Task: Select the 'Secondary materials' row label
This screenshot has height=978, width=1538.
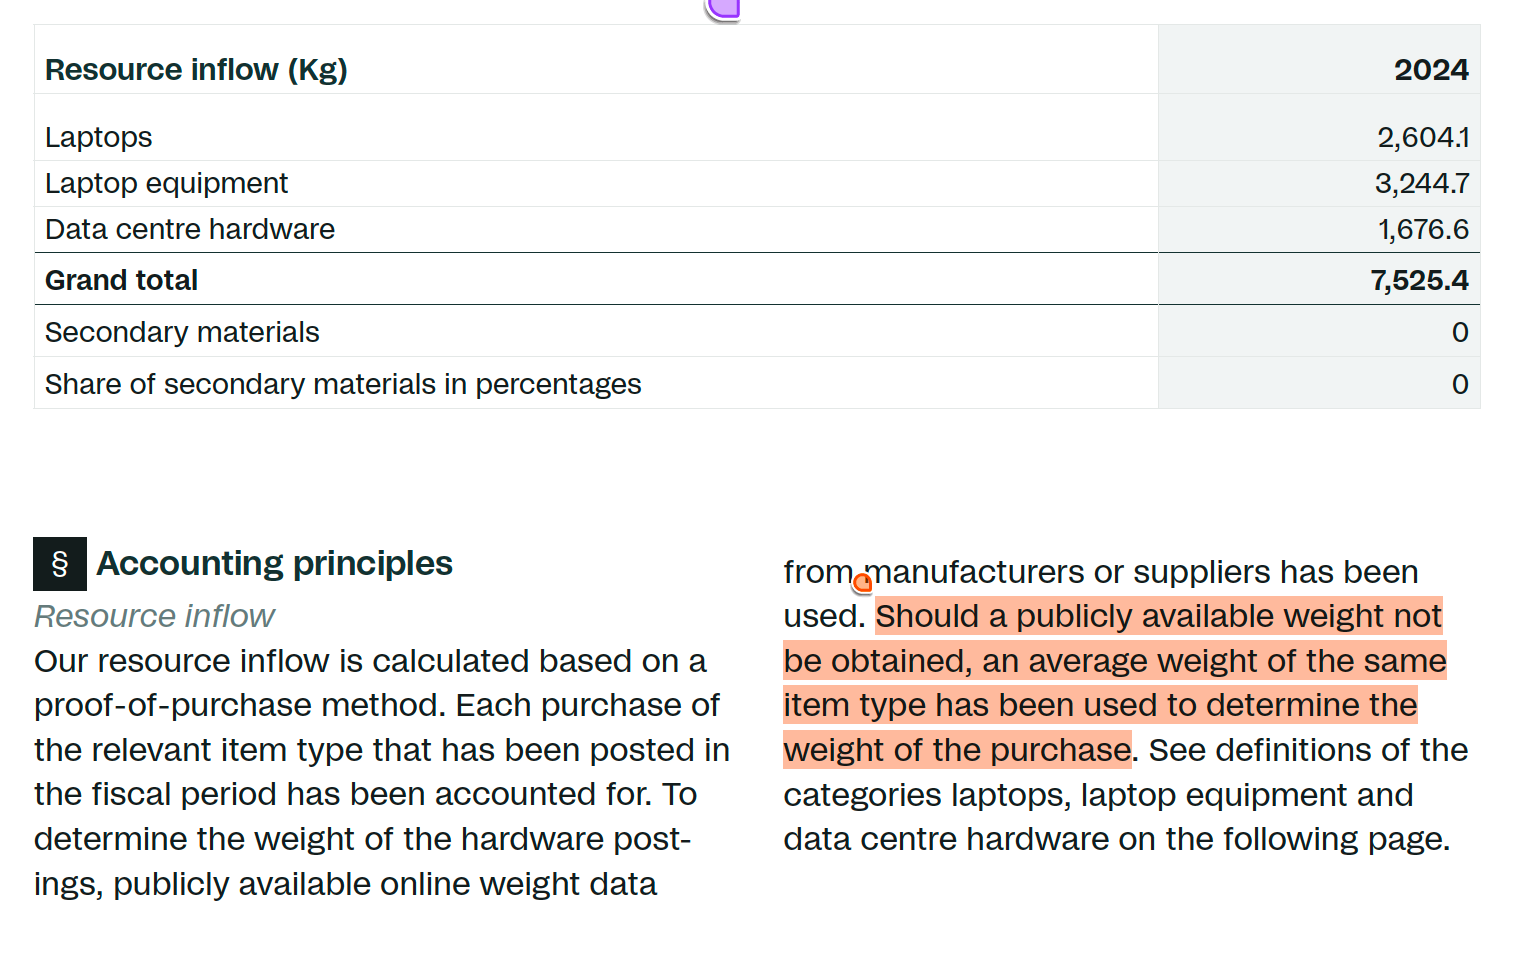Action: 182,333
